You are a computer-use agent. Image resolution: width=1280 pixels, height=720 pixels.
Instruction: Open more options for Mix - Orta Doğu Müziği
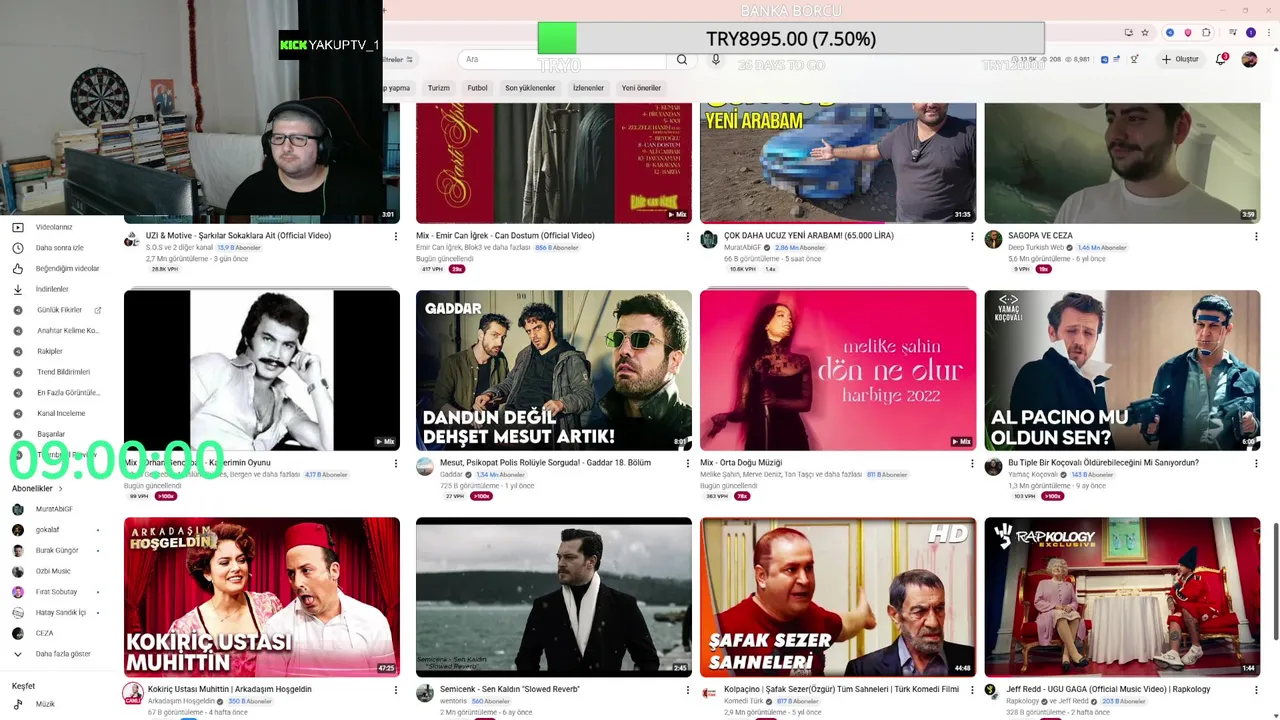972,464
